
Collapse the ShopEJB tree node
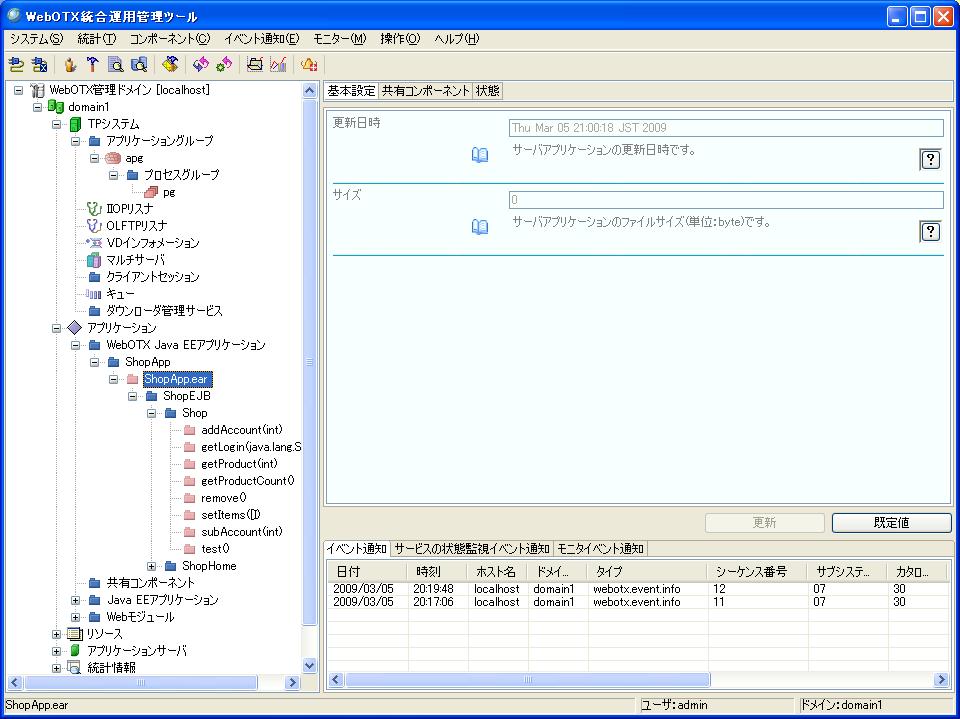pos(133,396)
